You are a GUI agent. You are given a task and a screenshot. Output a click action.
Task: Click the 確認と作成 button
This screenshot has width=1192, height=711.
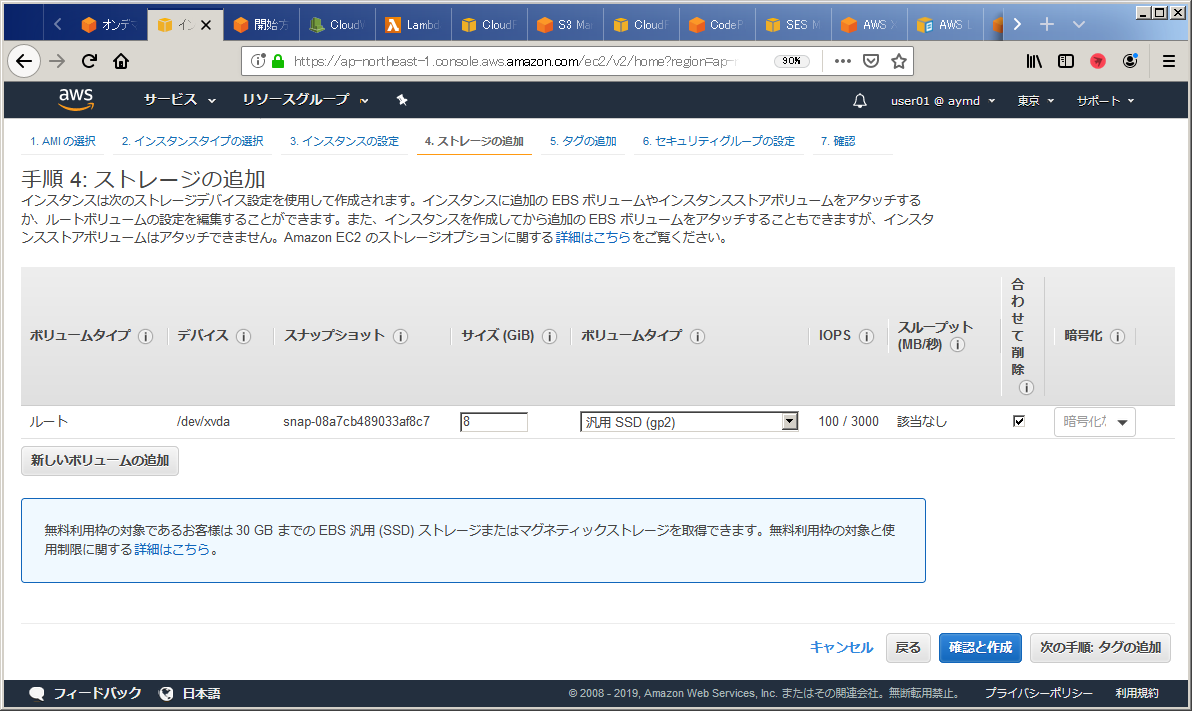coord(980,648)
